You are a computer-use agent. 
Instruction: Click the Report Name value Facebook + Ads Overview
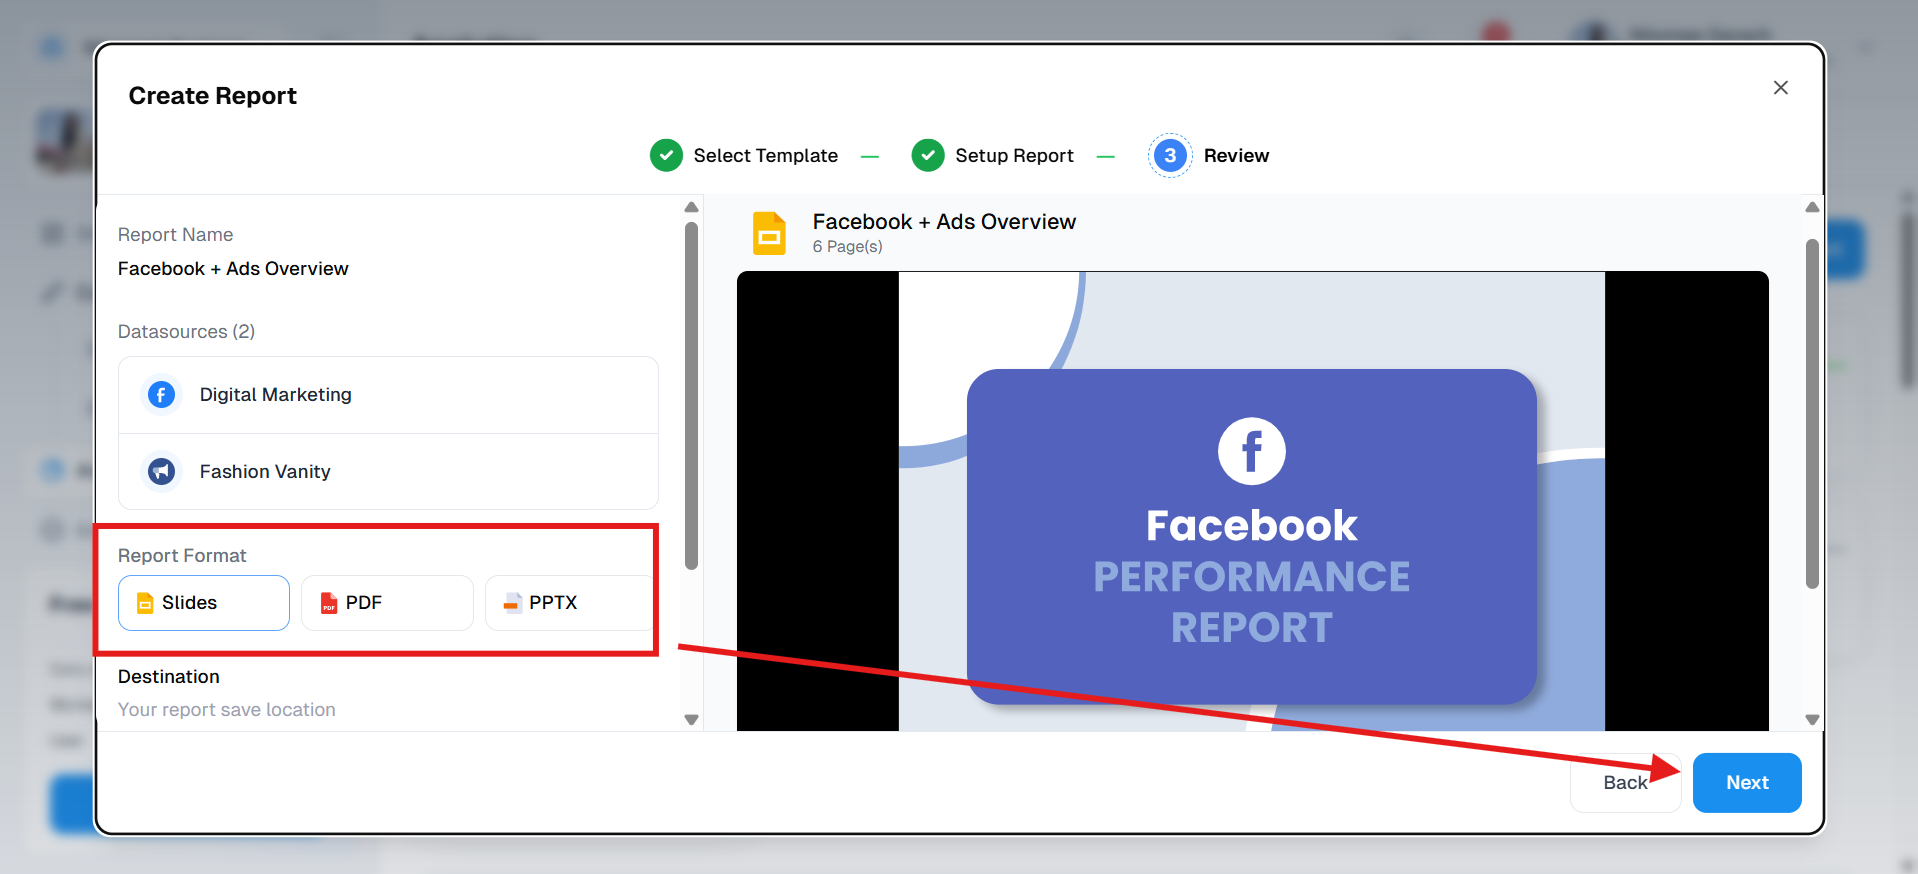click(233, 269)
